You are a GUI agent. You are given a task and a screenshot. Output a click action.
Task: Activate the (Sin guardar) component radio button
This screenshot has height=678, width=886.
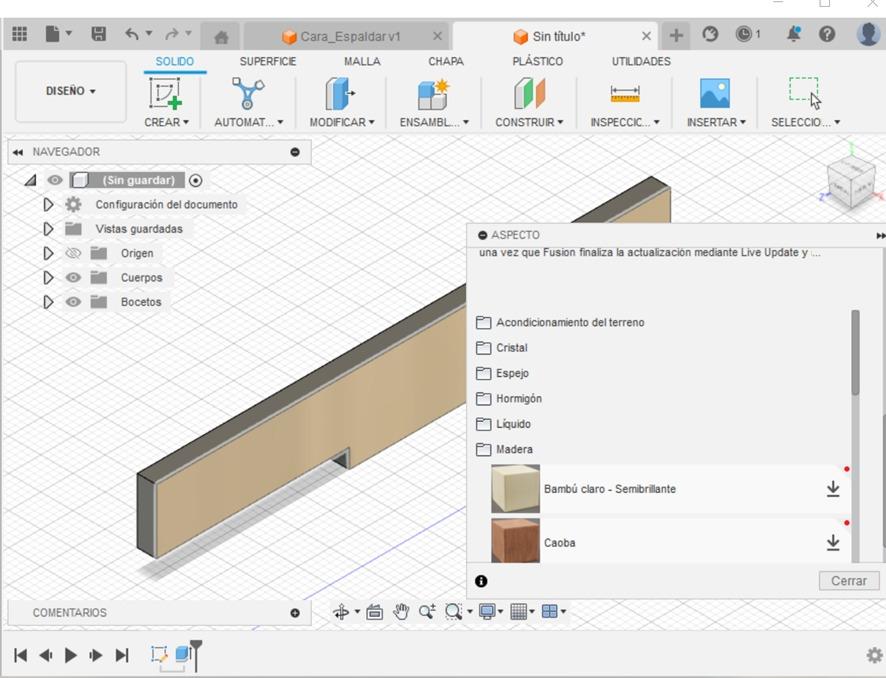pos(196,180)
